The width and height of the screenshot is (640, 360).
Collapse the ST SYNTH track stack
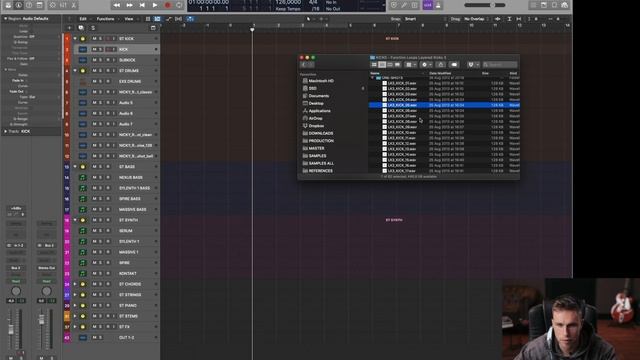[x=75, y=220]
